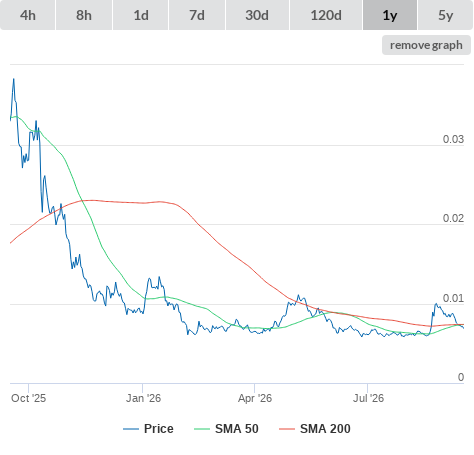Viewport: 474px width, 455px height.
Task: Click the remove graph button
Action: pos(426,45)
